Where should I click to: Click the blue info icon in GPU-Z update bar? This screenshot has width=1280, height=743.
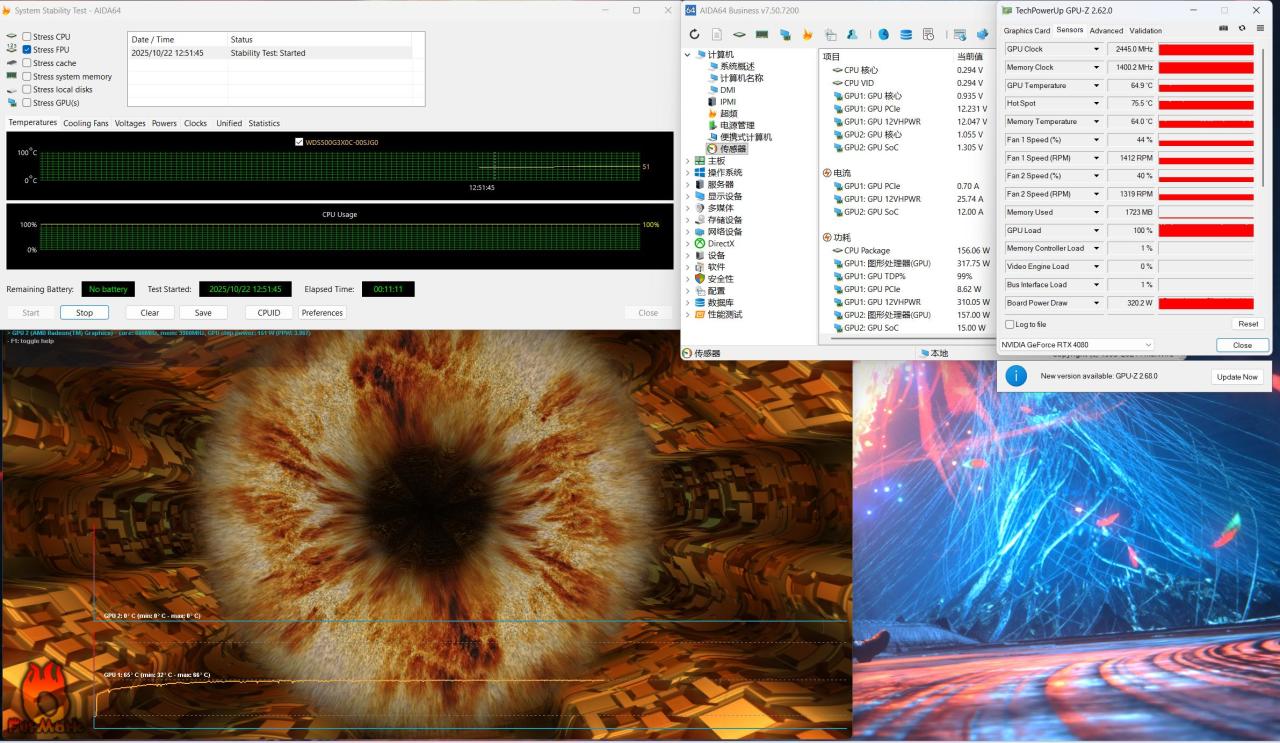tap(1016, 376)
